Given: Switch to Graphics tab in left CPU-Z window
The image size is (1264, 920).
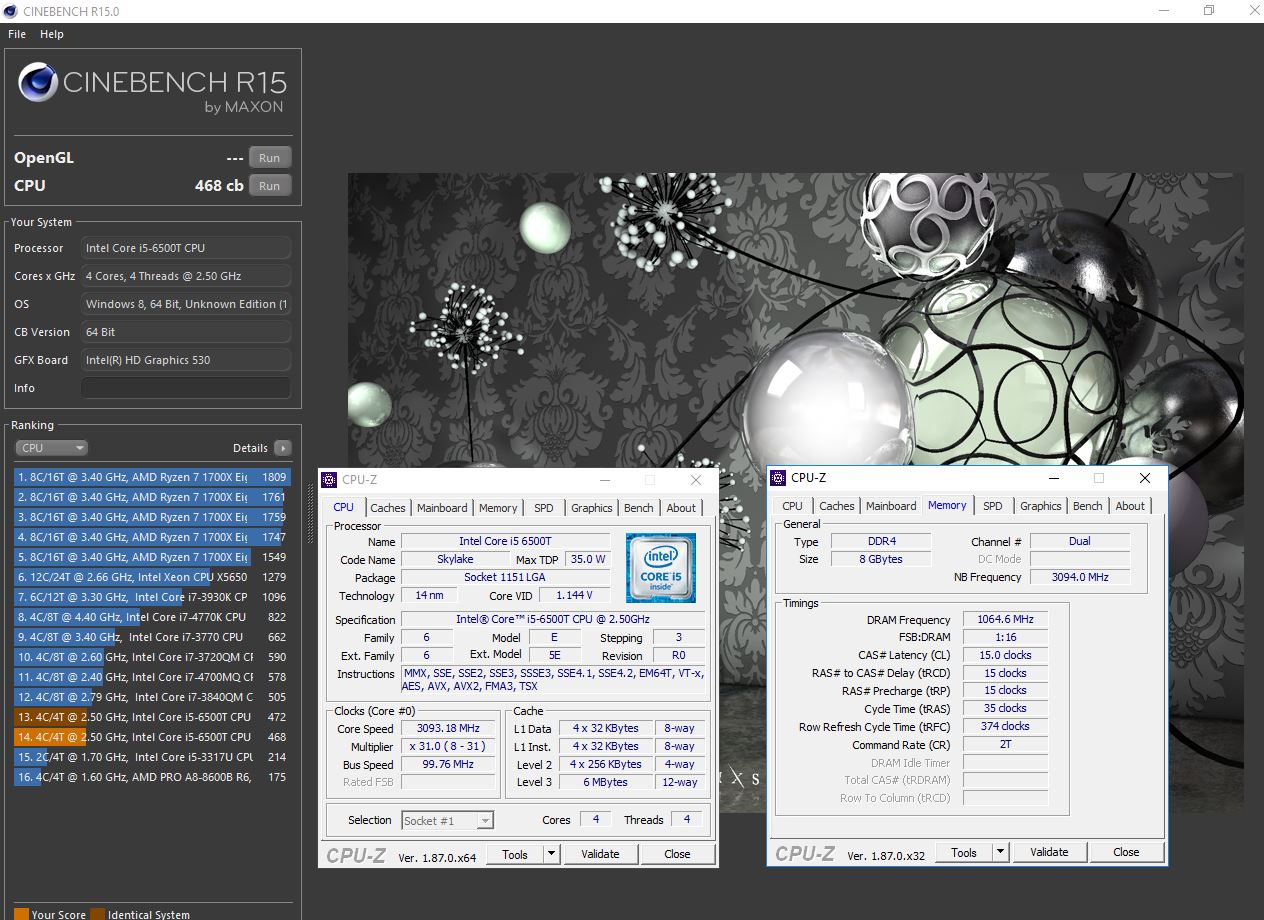Looking at the screenshot, I should click(592, 508).
